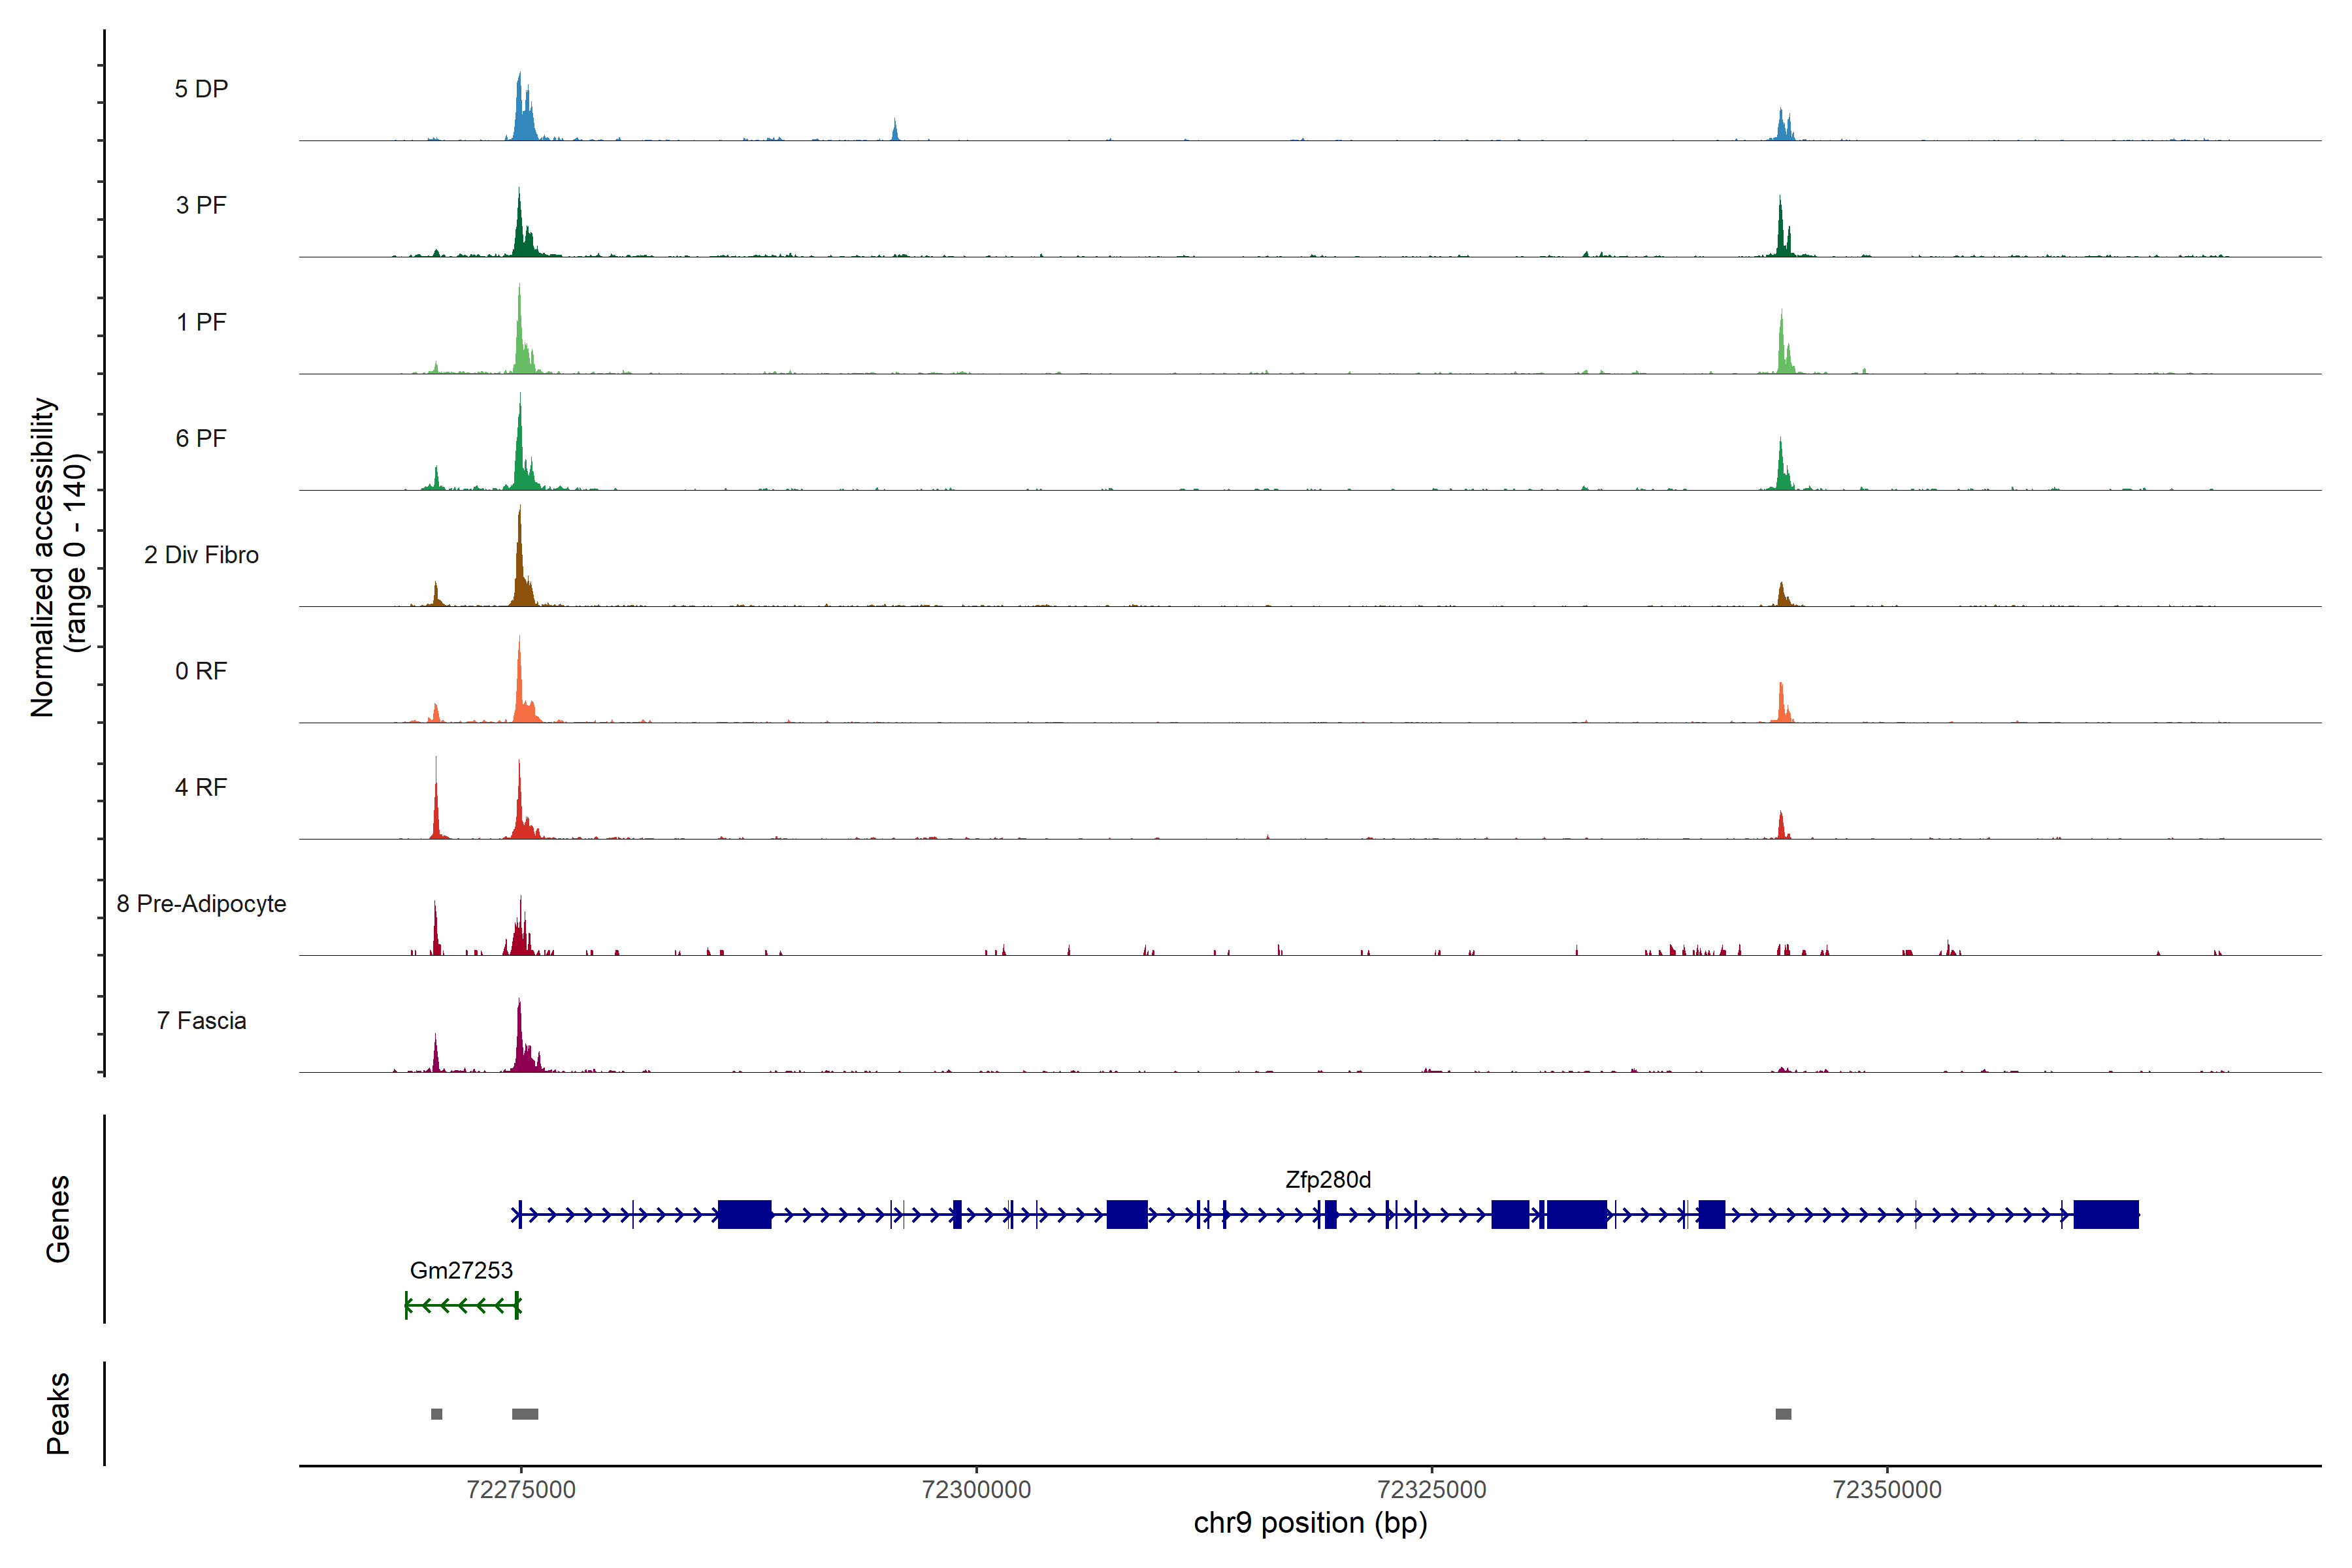Click the chr9 position (bp) axis title
This screenshot has width=2352, height=1568.
1310,1523
